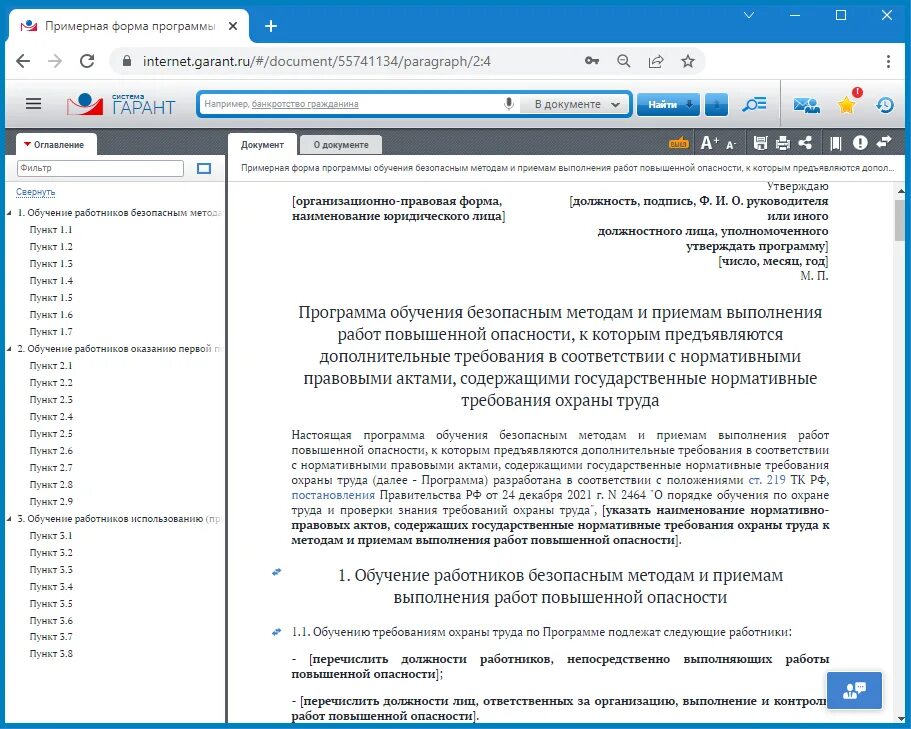Click the browser address bar URL
The height and width of the screenshot is (729, 911).
click(x=317, y=61)
